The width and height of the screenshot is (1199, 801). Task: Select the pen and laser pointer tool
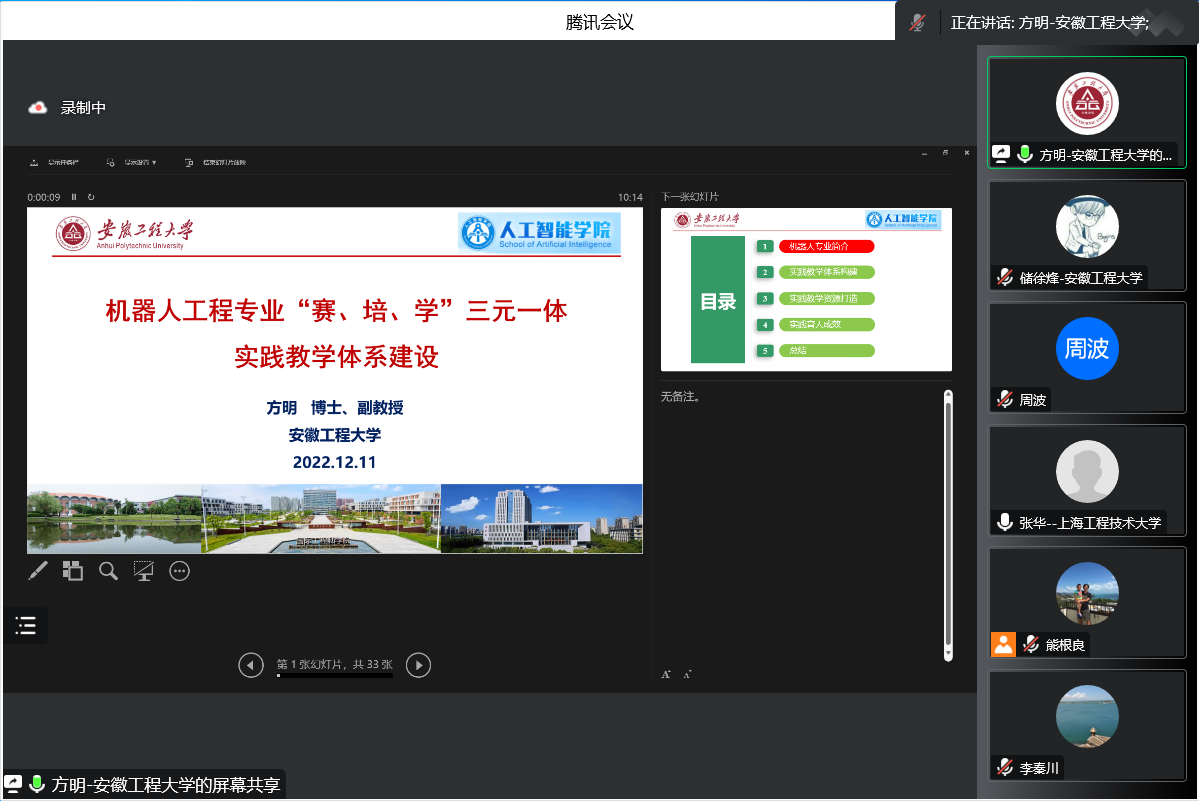pyautogui.click(x=38, y=571)
